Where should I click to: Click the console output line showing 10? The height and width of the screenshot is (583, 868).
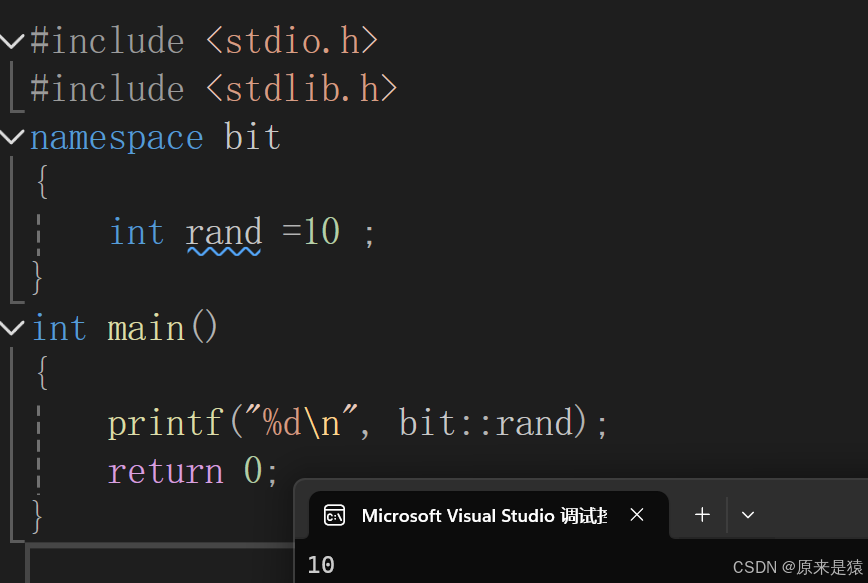coord(321,565)
